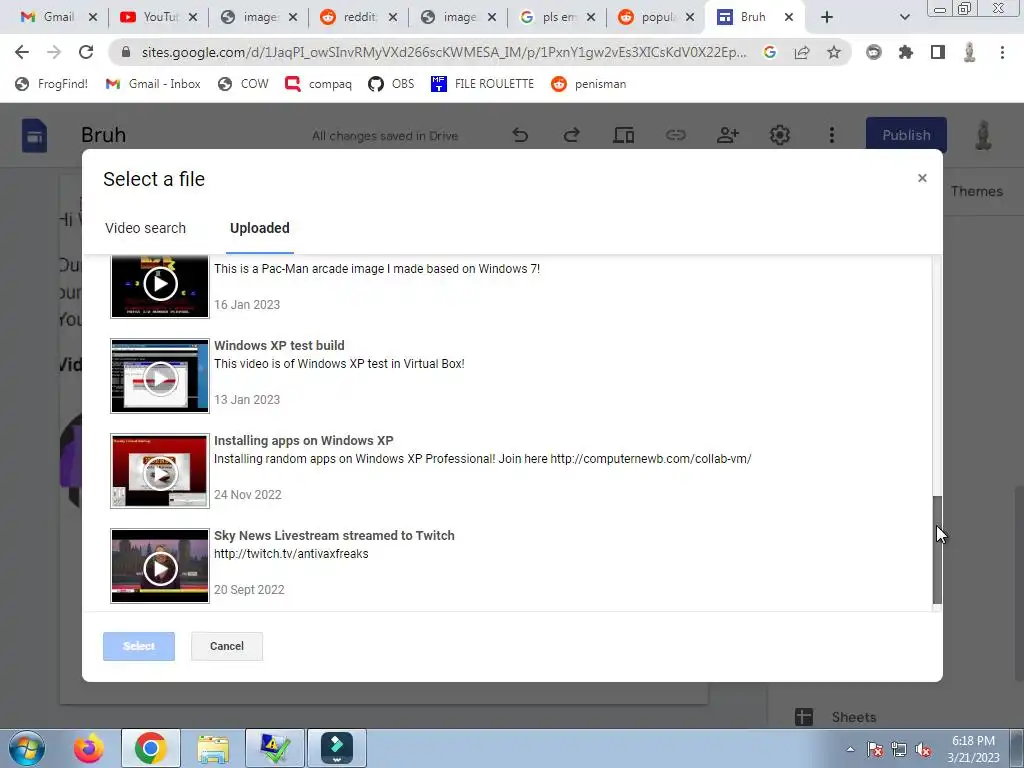Click the Undo arrow in Sites toolbar

pyautogui.click(x=520, y=135)
